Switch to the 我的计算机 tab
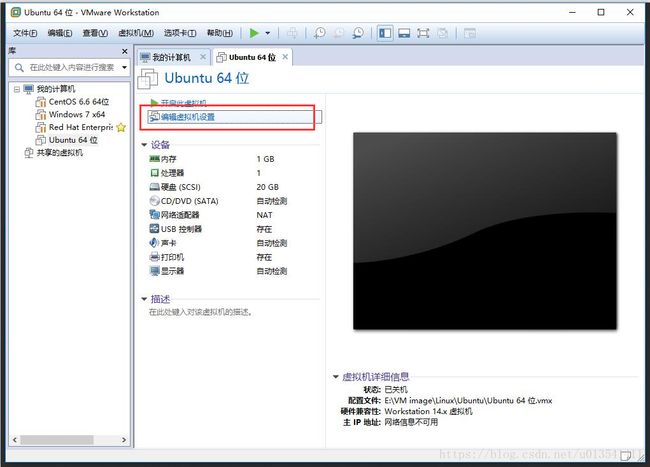The image size is (650, 467). click(x=171, y=57)
